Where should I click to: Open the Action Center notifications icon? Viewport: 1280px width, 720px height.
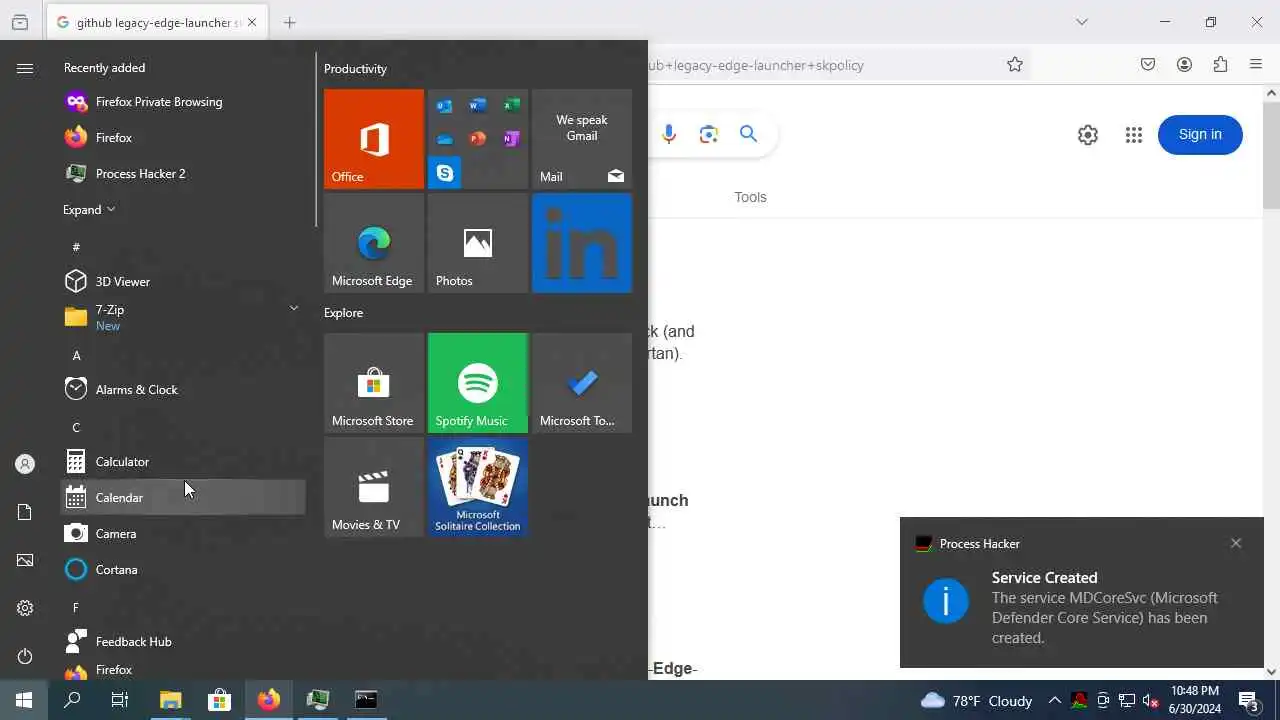1249,700
